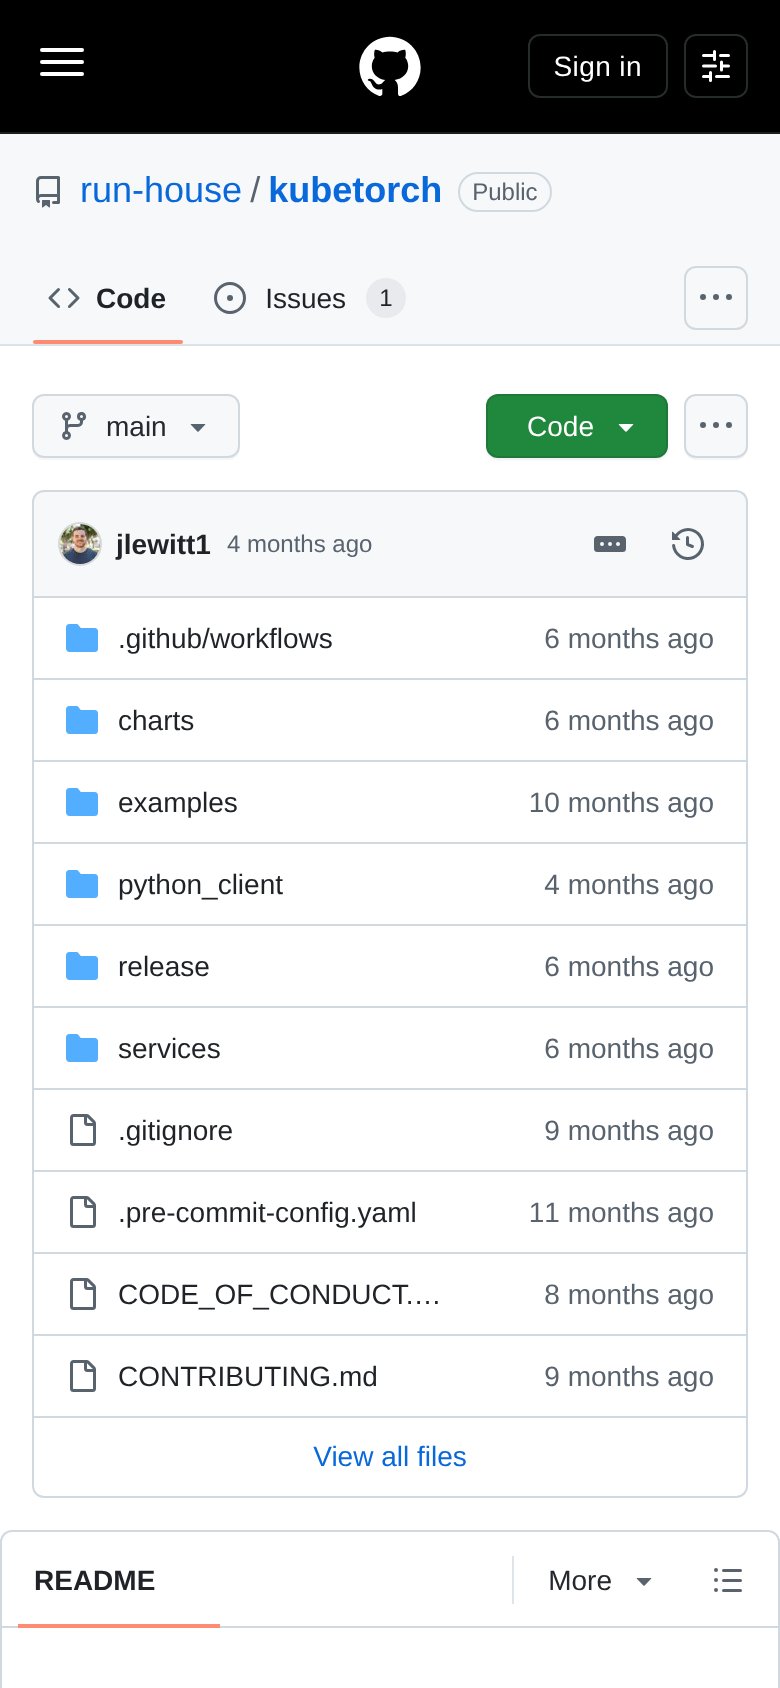View commit history clock icon
This screenshot has height=1688, width=780.
coord(688,544)
